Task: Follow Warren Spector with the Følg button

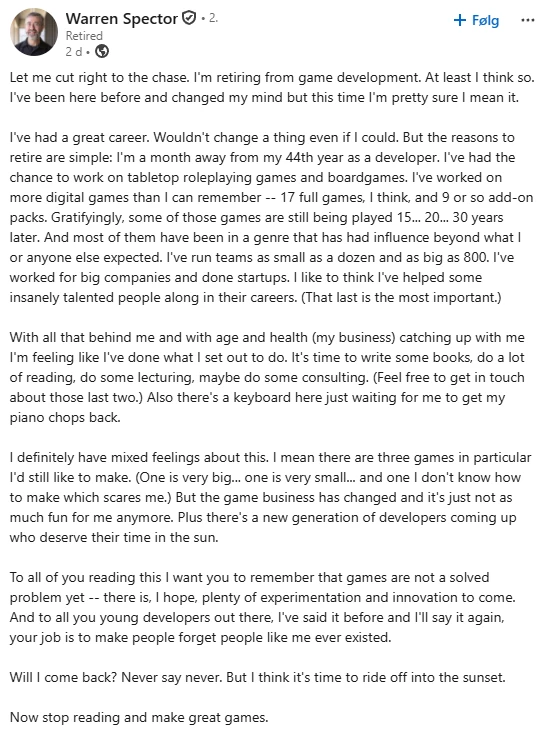Action: (477, 20)
